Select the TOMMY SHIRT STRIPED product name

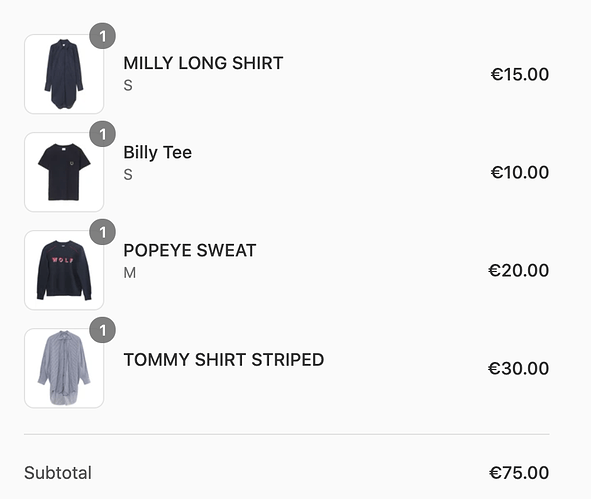(x=224, y=360)
